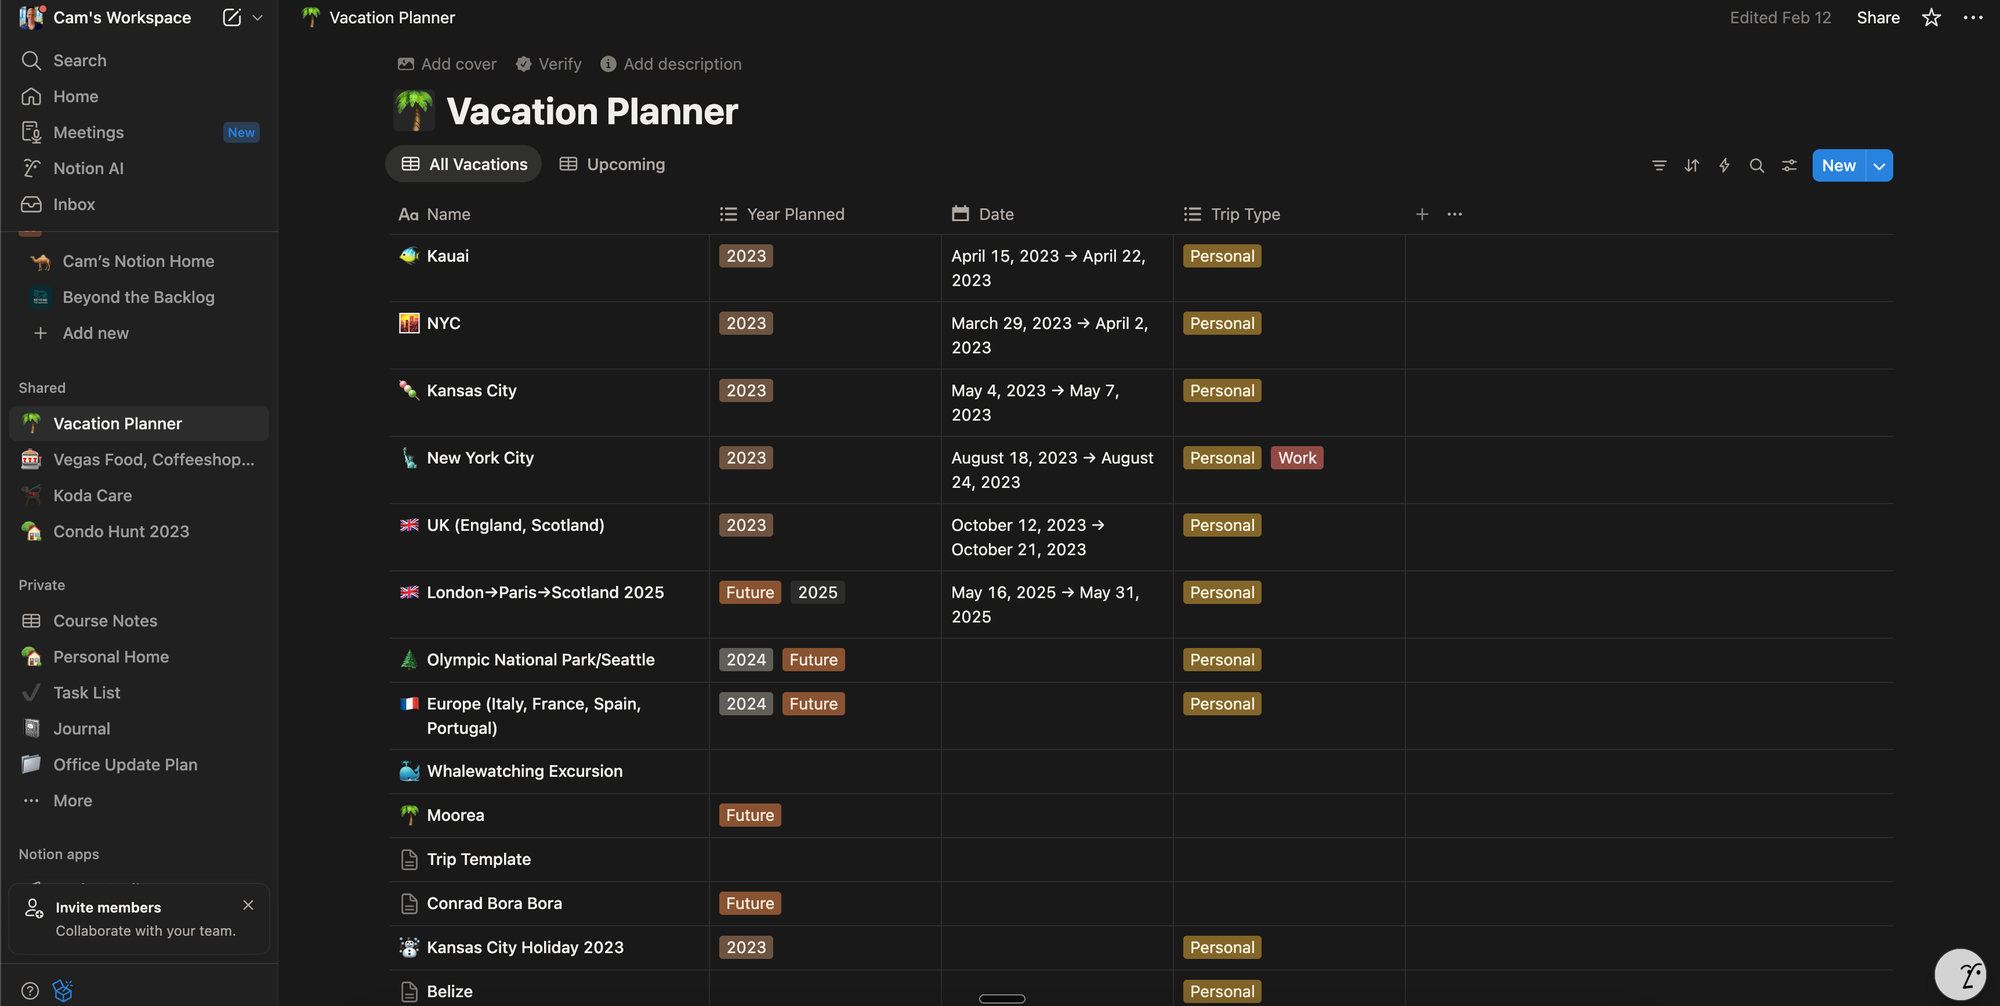The image size is (2000, 1006).
Task: Star this page as a favorite
Action: tap(1931, 18)
